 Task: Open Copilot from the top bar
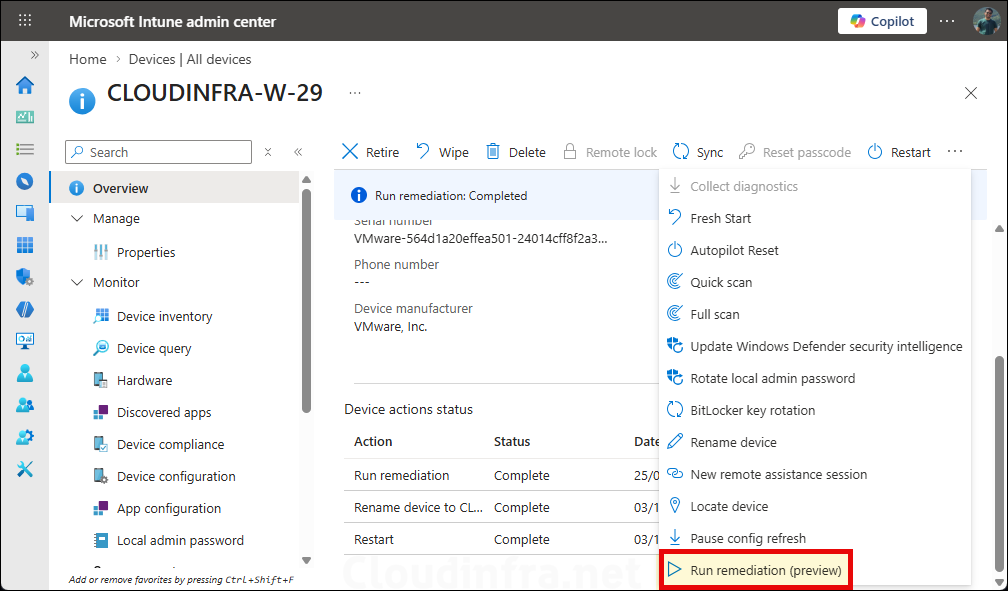tap(881, 21)
